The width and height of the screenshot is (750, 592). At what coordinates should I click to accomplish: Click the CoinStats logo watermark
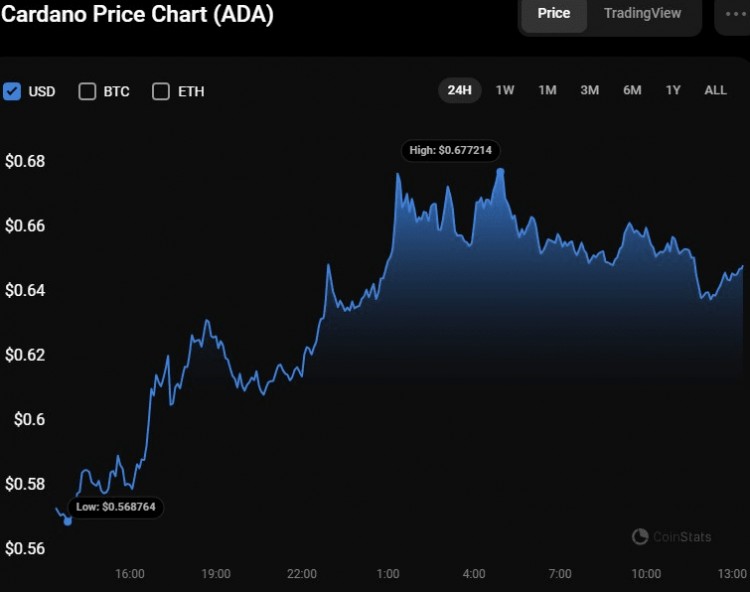point(671,537)
